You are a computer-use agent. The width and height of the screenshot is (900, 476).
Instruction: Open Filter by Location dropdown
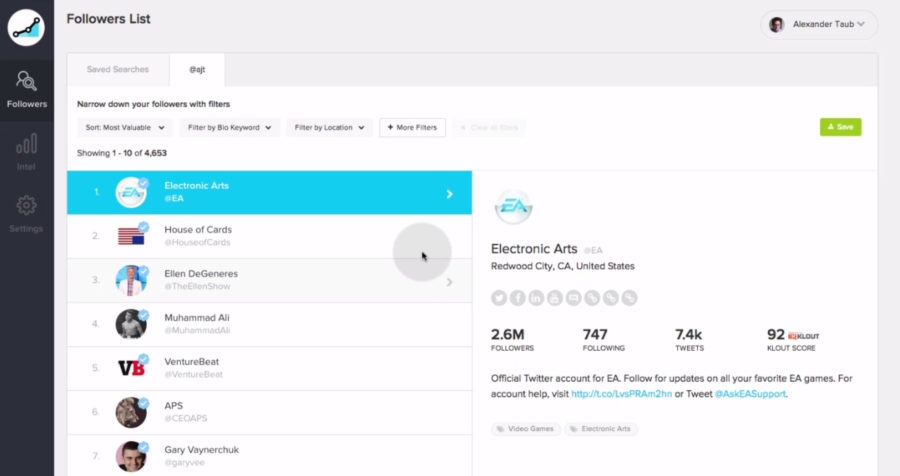(x=329, y=127)
